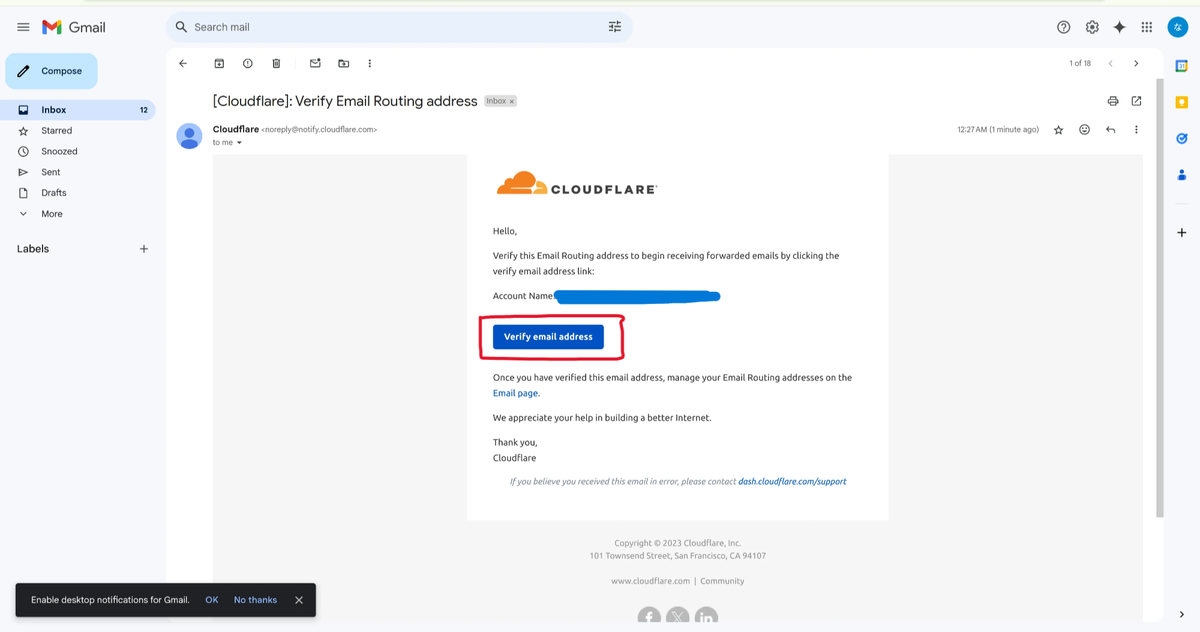
Task: Click the '1 of 18' message counter
Action: (x=1080, y=63)
